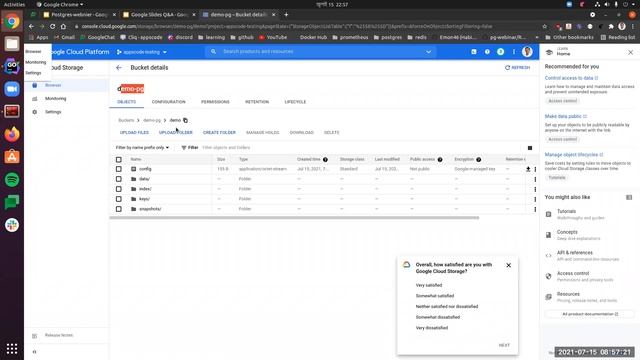Open project selector dropdown in header
Screen dimensions: 640x360
point(142,52)
